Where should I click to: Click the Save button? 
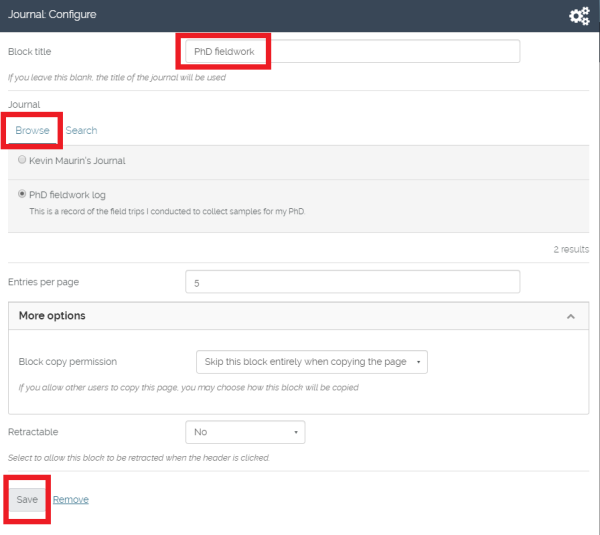point(27,499)
